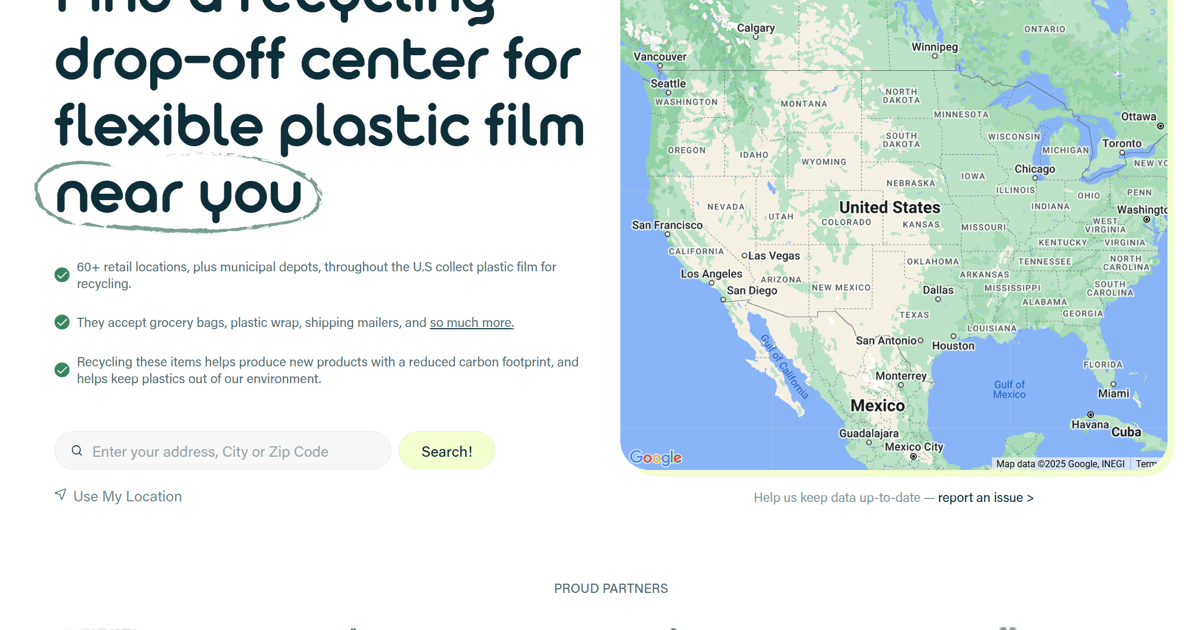Click the magnifier icon in the search field
Screen dimensions: 1200x630
(77, 450)
